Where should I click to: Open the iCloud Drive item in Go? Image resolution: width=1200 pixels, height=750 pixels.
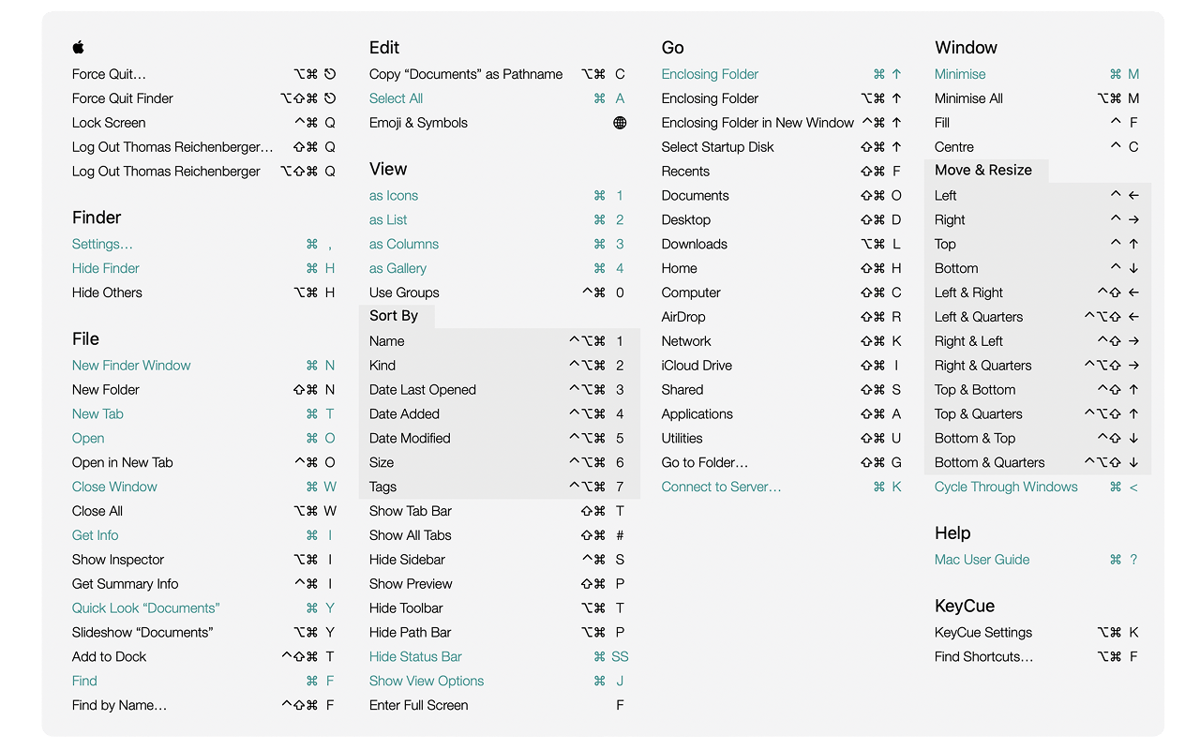click(696, 365)
